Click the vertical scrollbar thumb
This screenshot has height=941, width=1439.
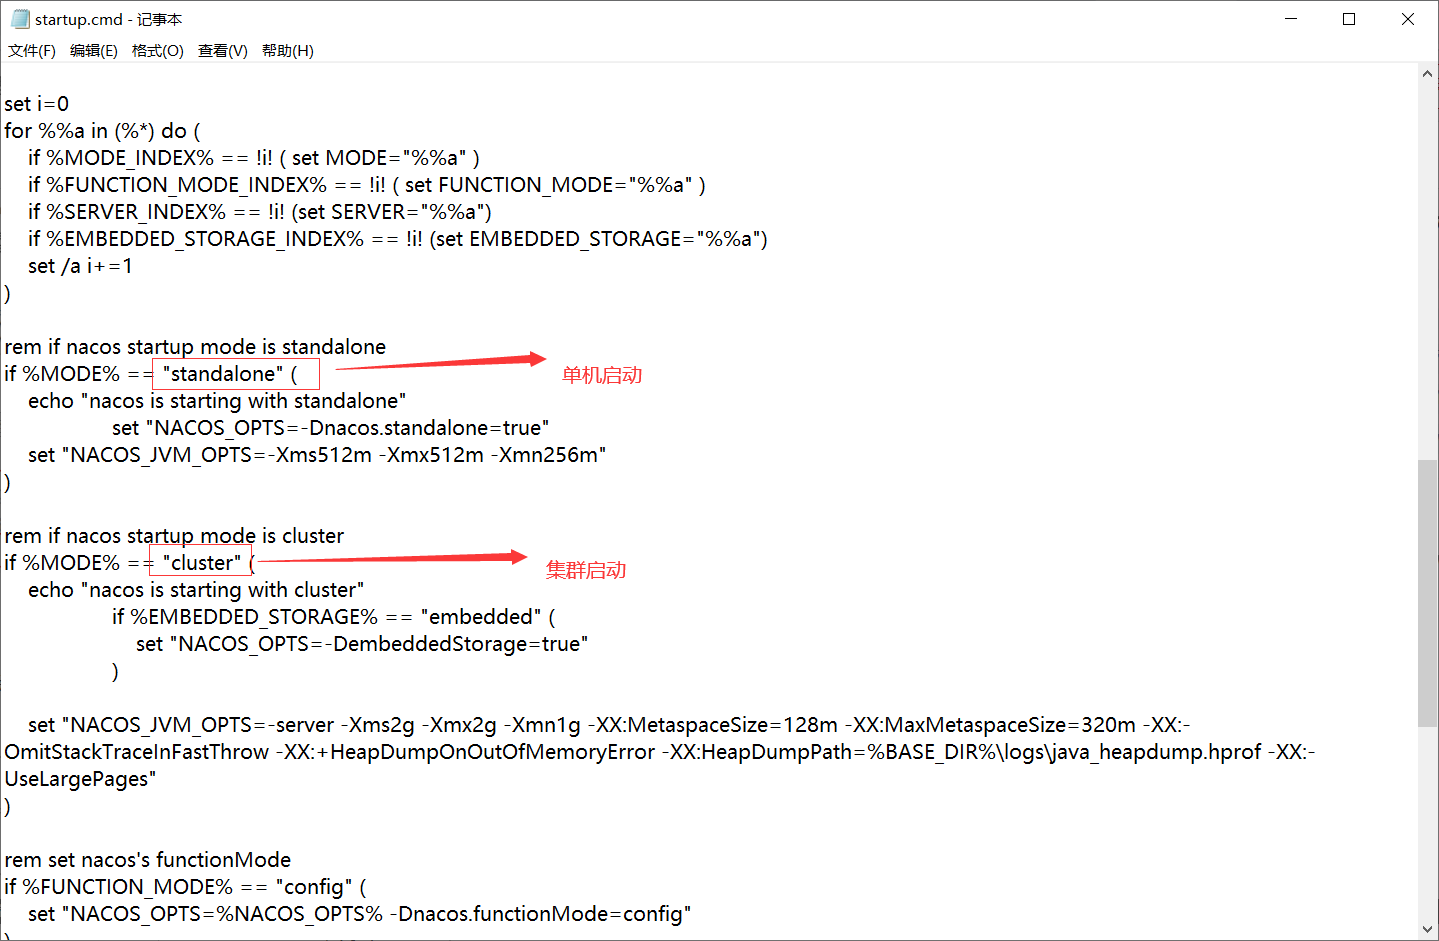click(x=1428, y=593)
